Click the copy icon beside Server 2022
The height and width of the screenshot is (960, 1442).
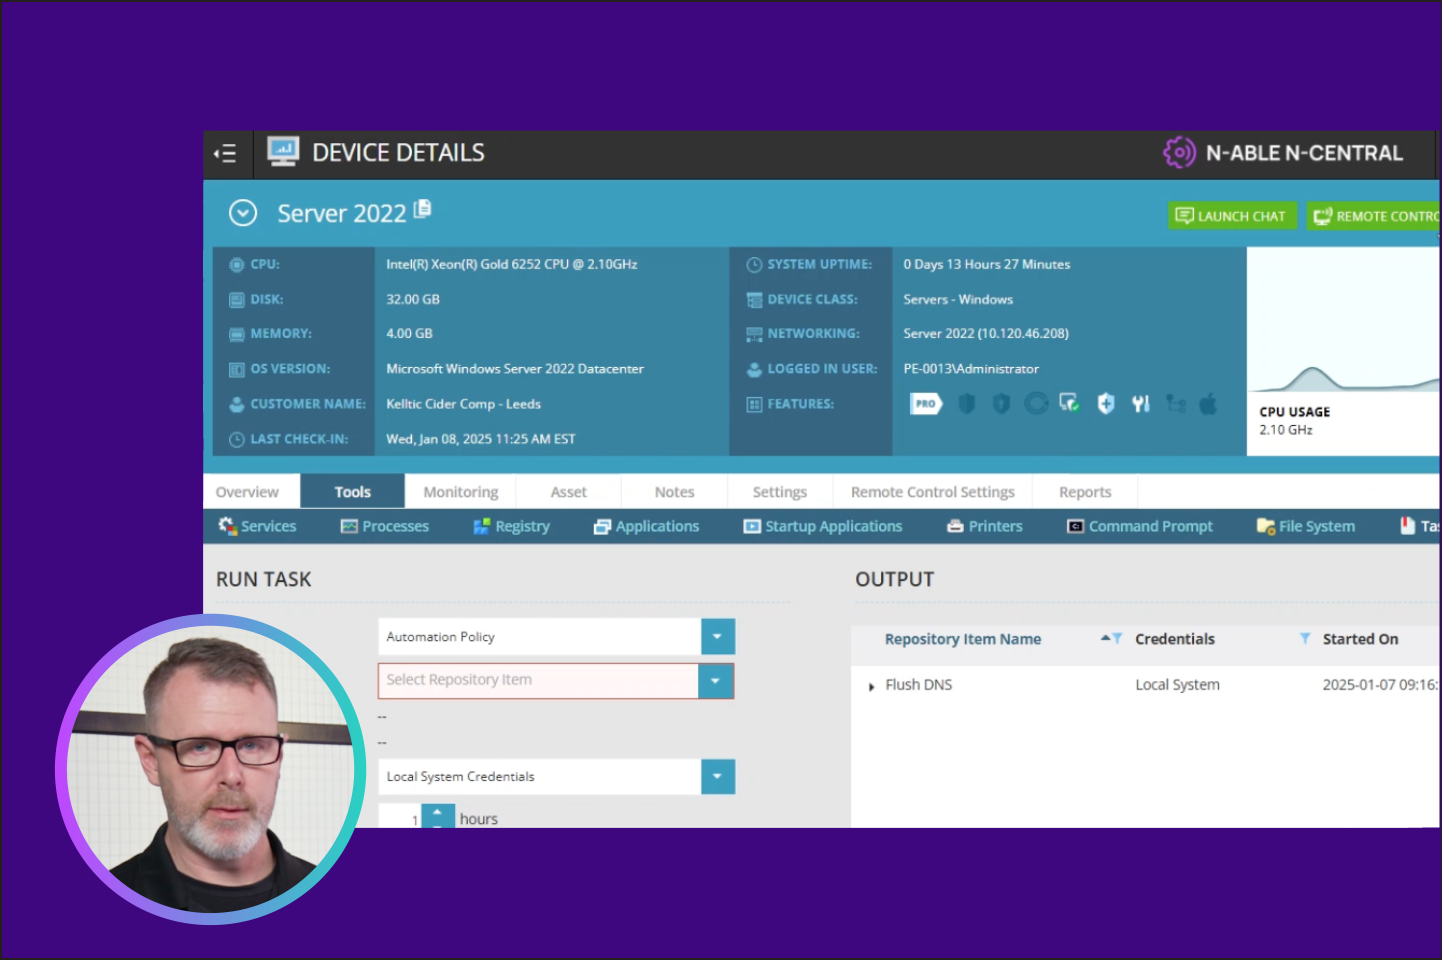(422, 209)
